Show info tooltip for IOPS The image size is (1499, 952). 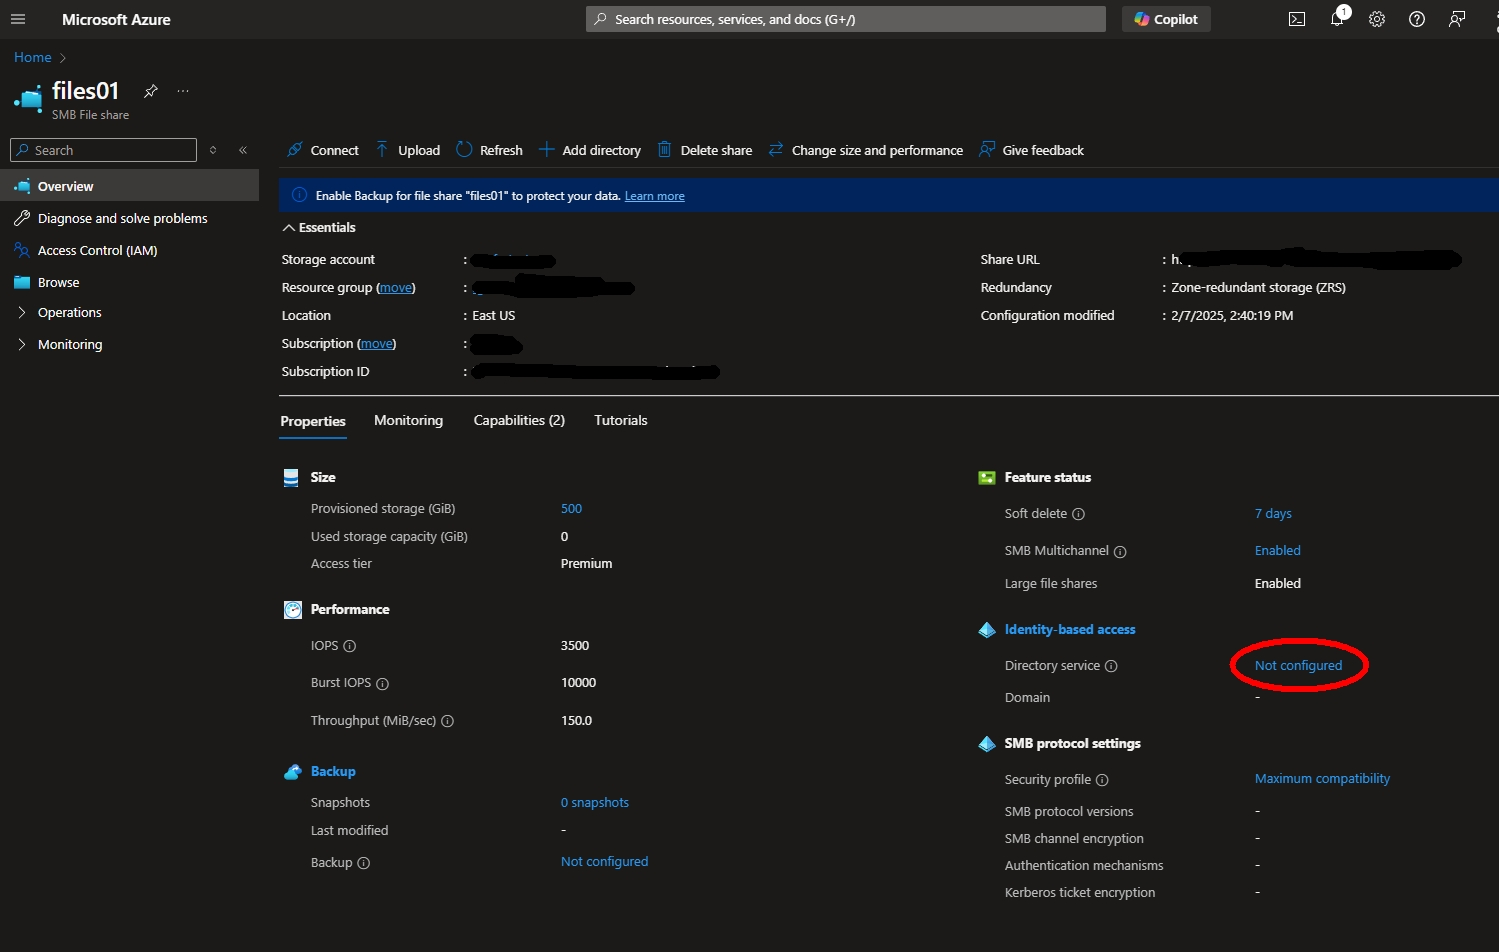pyautogui.click(x=350, y=646)
